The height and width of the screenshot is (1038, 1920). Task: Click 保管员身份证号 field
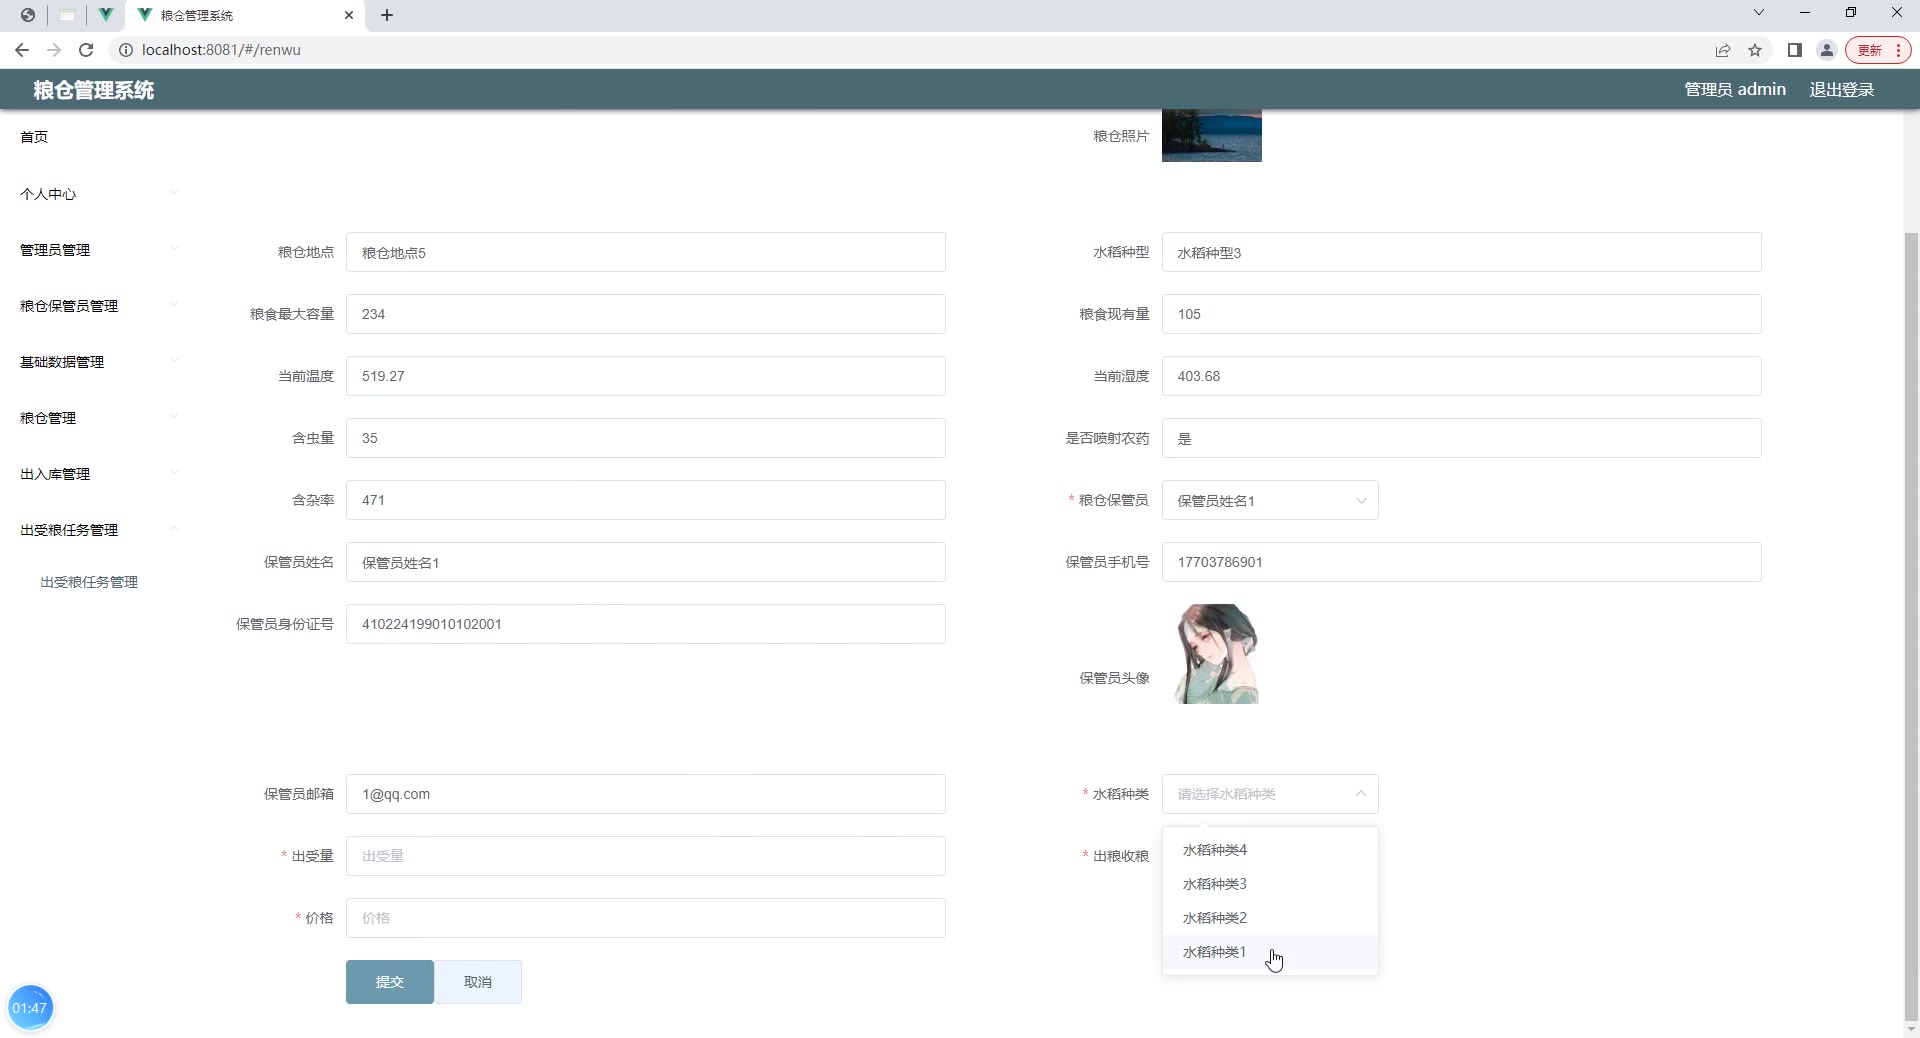click(x=646, y=624)
